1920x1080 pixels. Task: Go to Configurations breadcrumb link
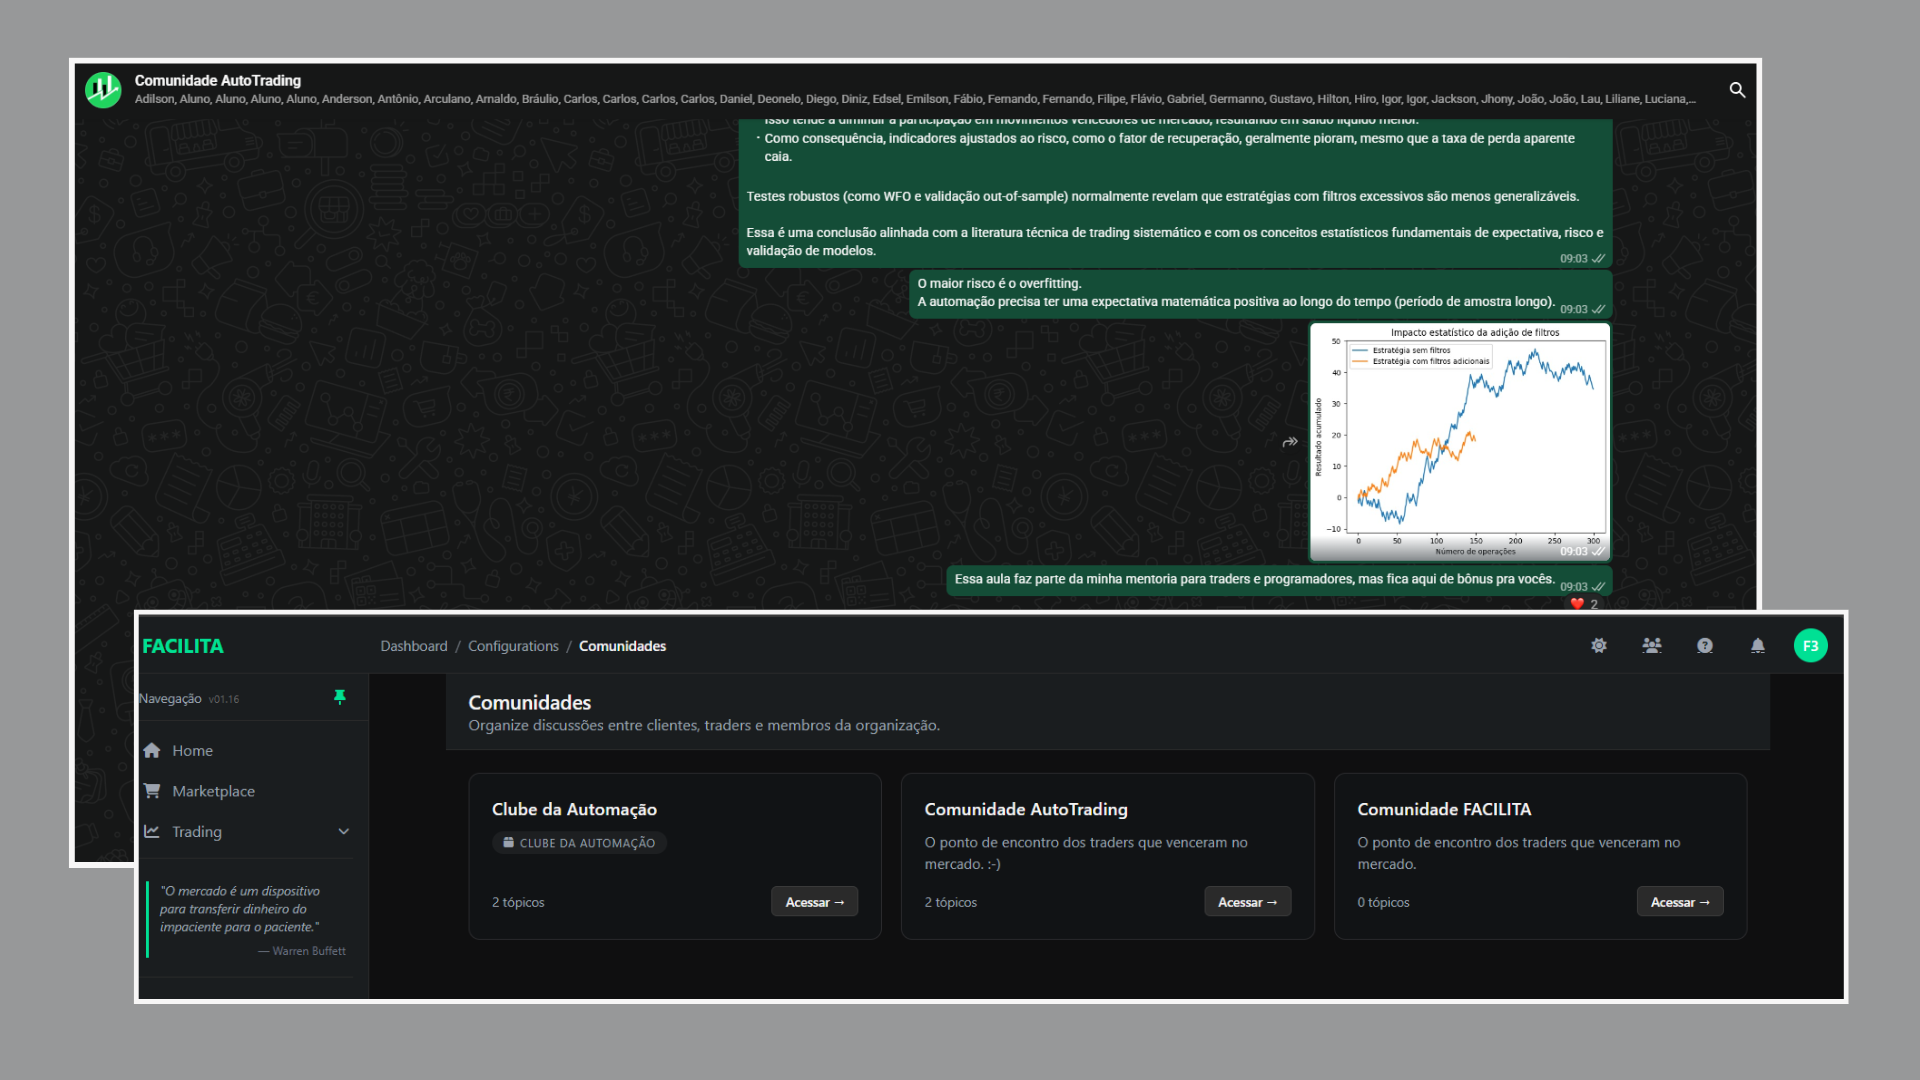pos(513,646)
